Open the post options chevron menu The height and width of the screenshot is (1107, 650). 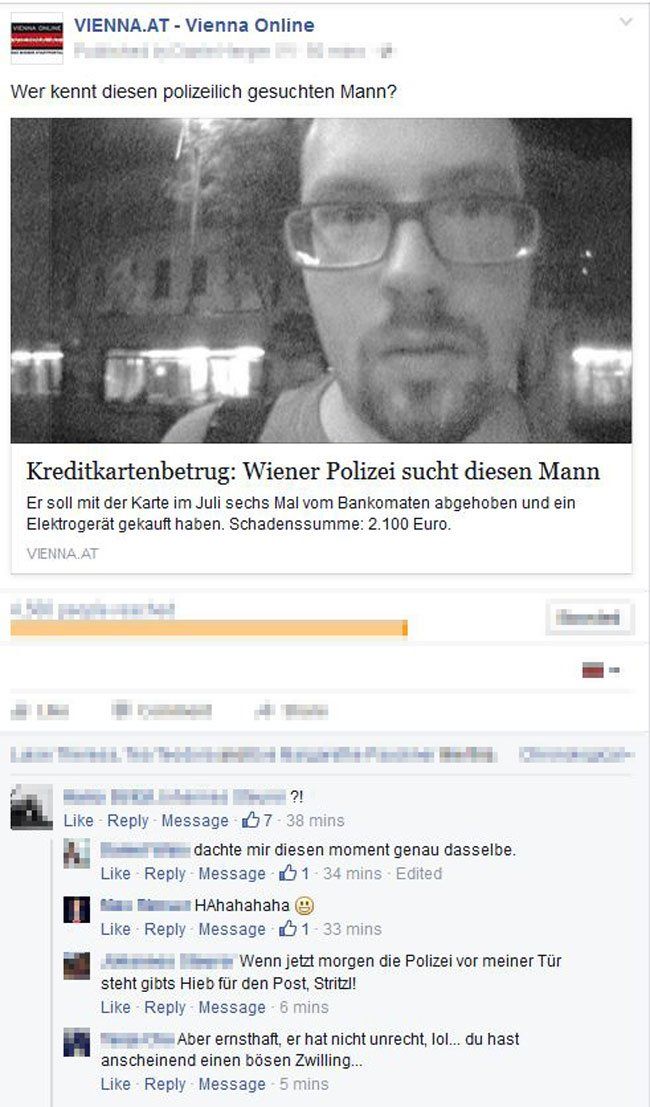coord(625,23)
